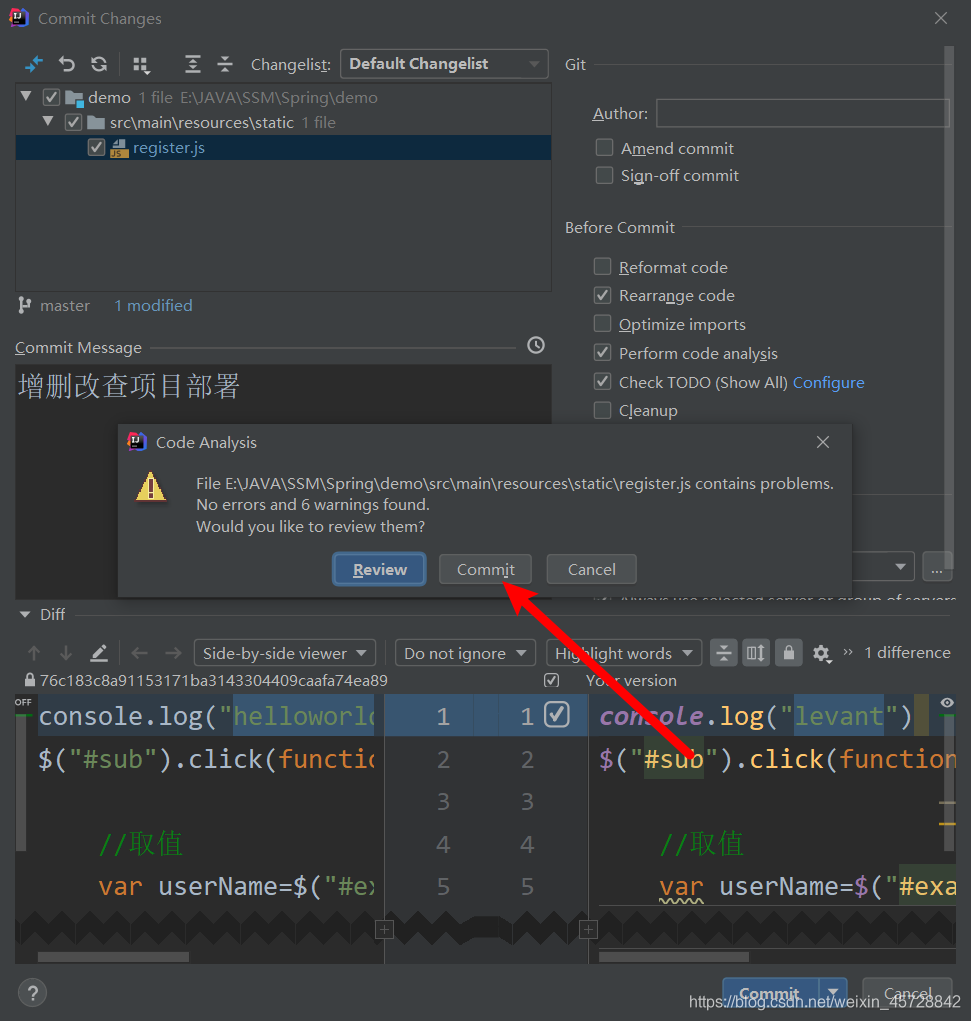The width and height of the screenshot is (971, 1021).
Task: Click the Rollback undo arrow icon
Action: 66,64
